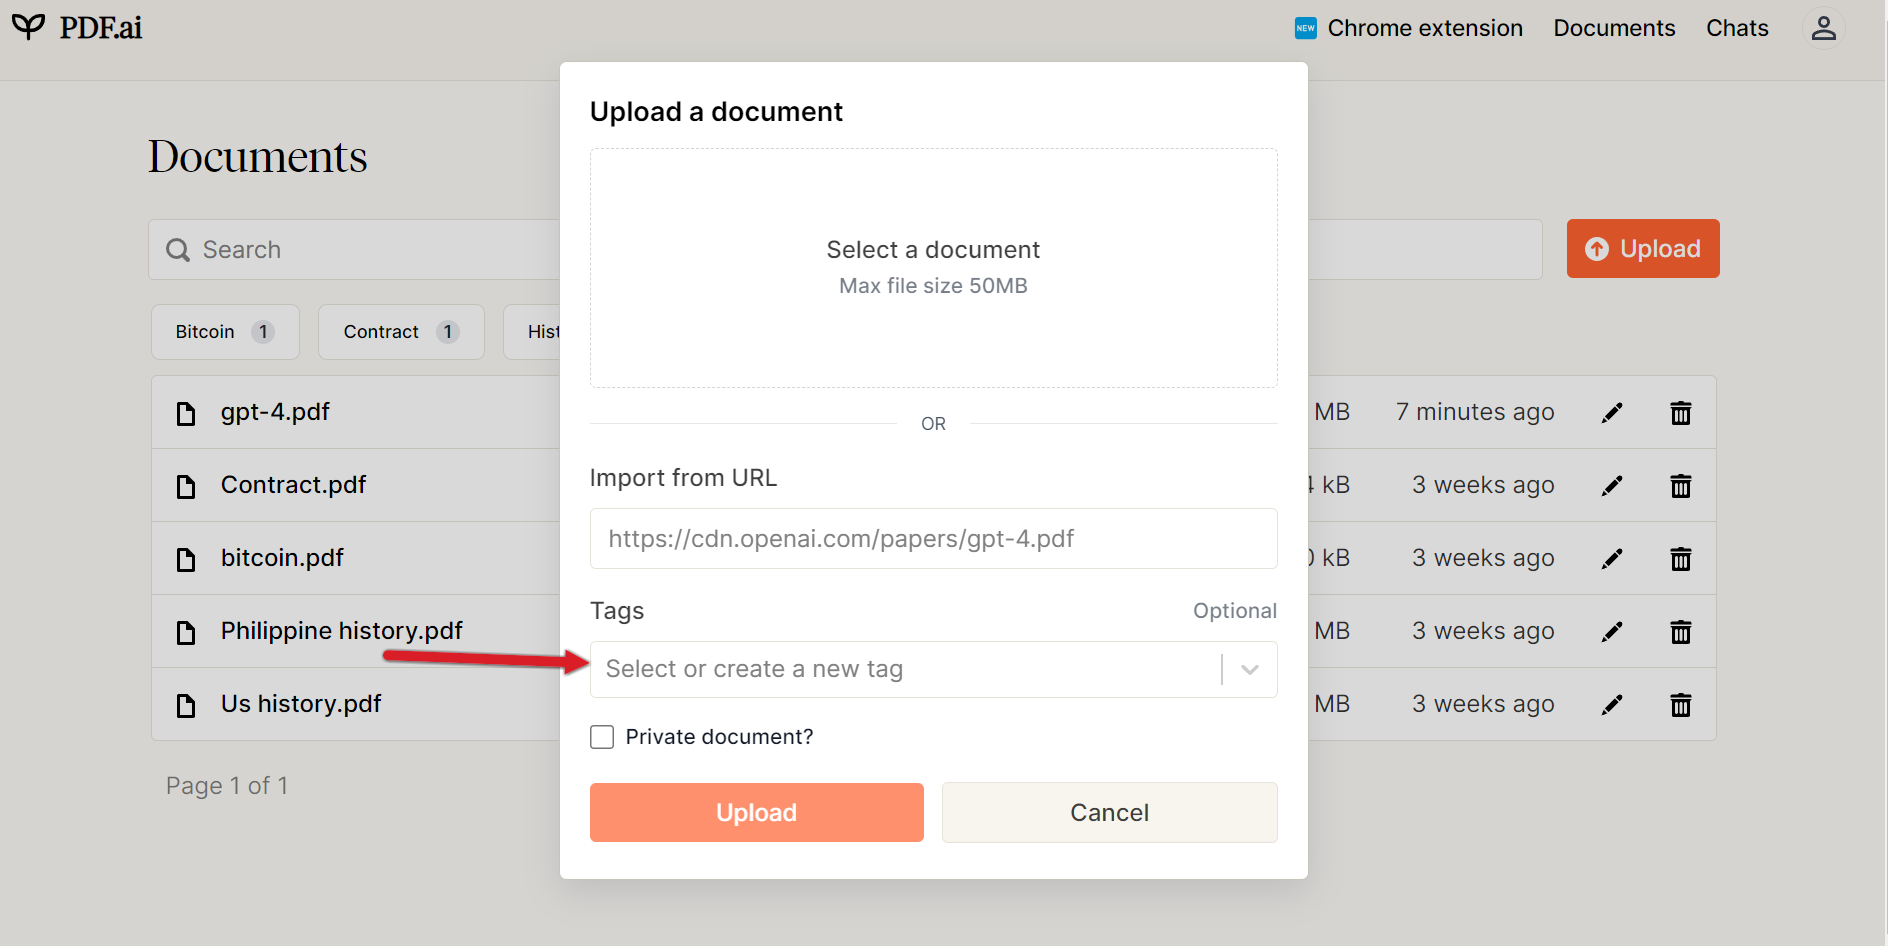The width and height of the screenshot is (1888, 946).
Task: Open the Chats menu item
Action: tap(1736, 28)
